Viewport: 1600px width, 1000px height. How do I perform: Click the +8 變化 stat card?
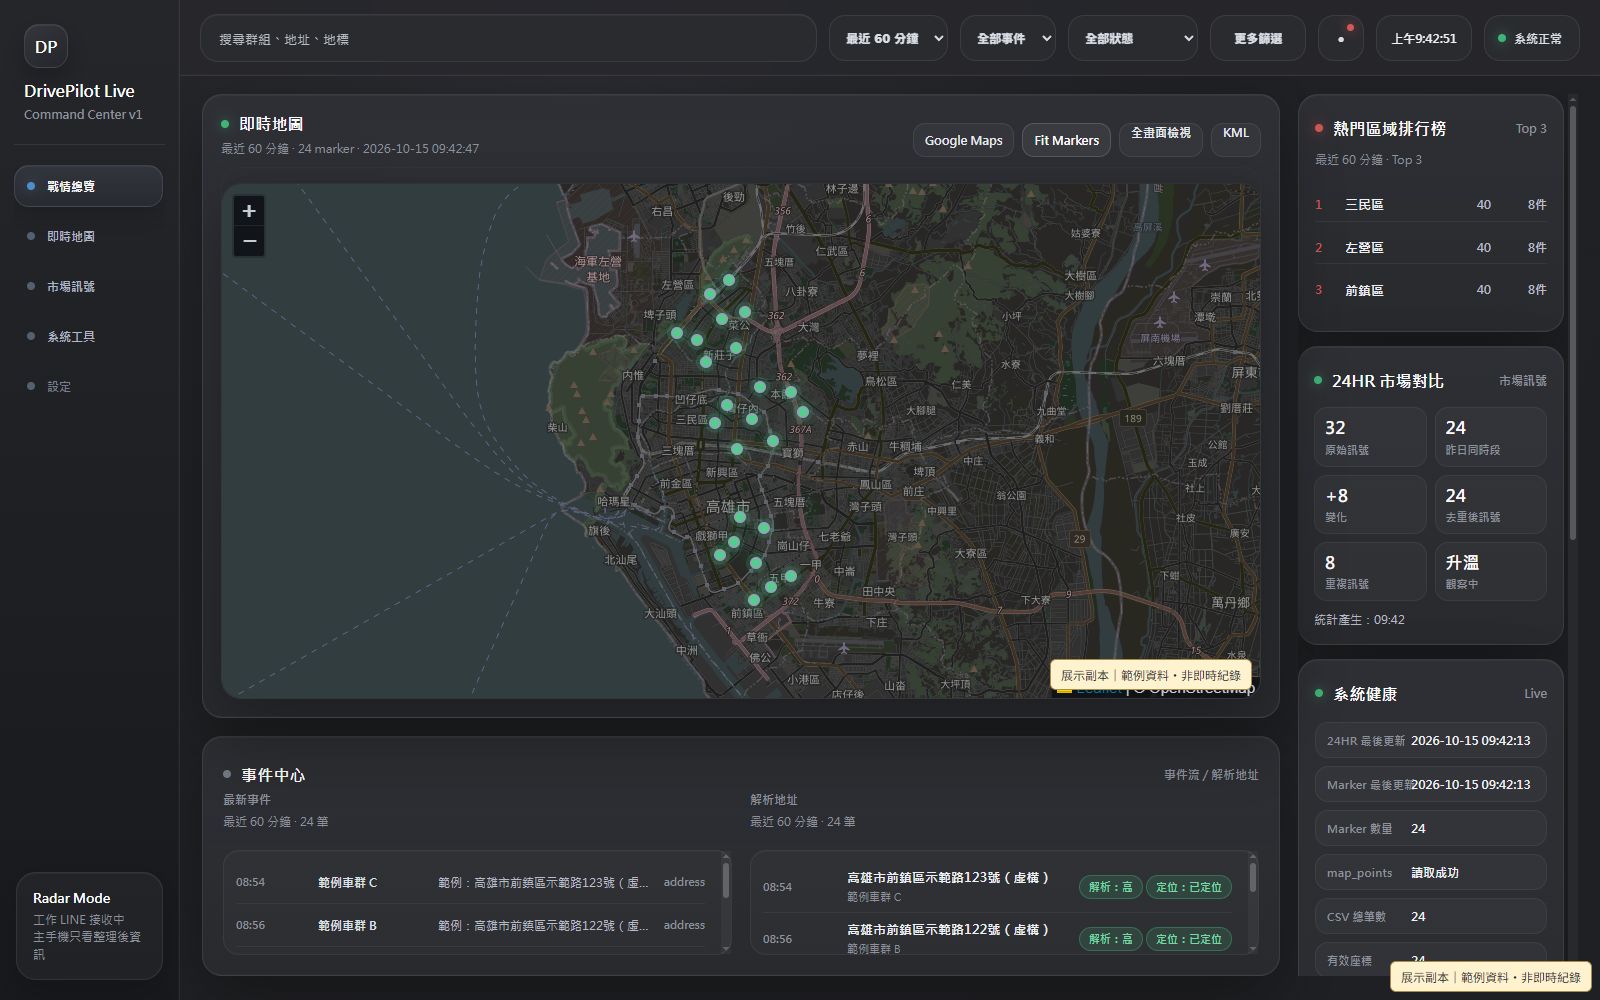tap(1370, 504)
